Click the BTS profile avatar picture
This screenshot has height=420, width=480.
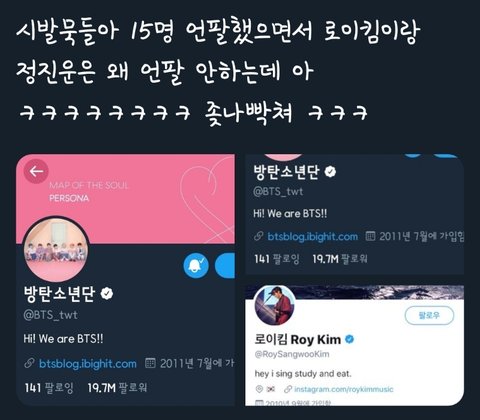tap(56, 250)
